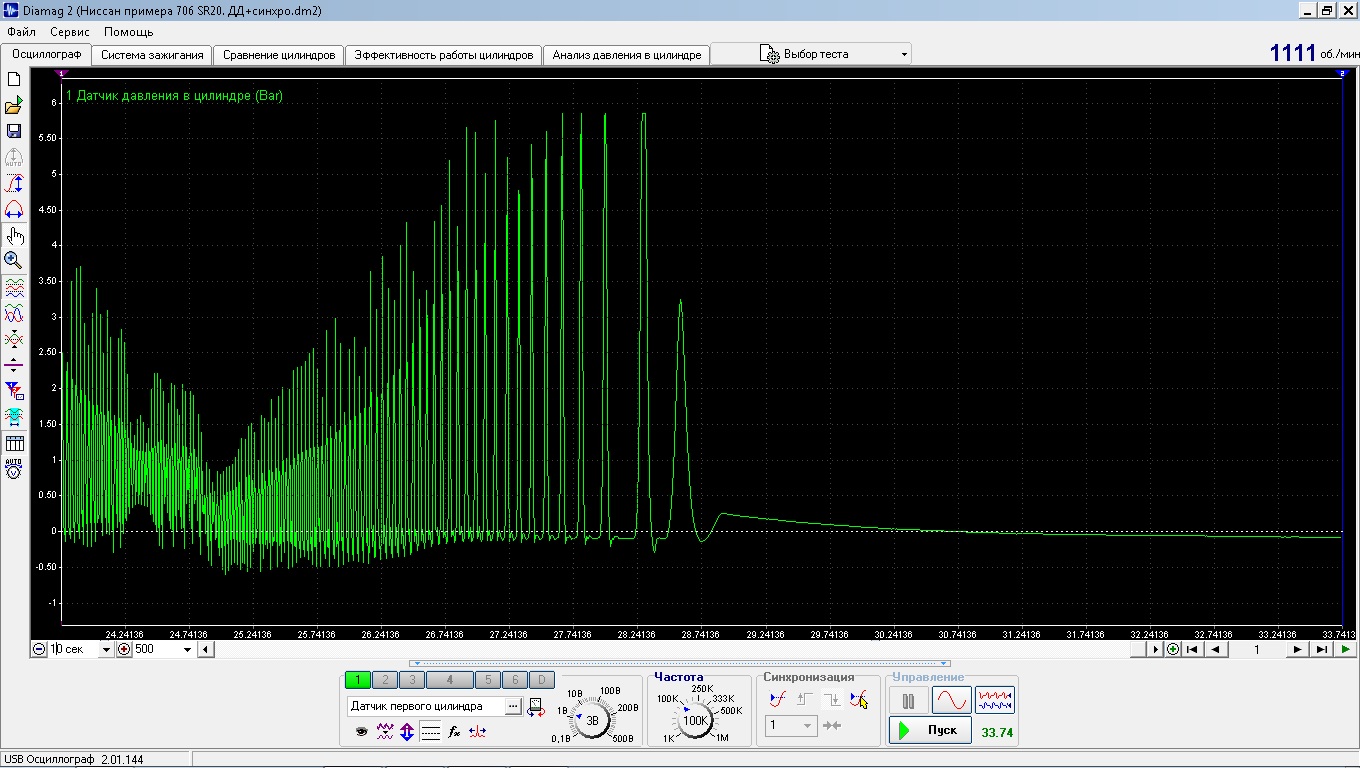The image size is (1360, 768).
Task: Click the table grid icon
Action: pyautogui.click(x=14, y=443)
